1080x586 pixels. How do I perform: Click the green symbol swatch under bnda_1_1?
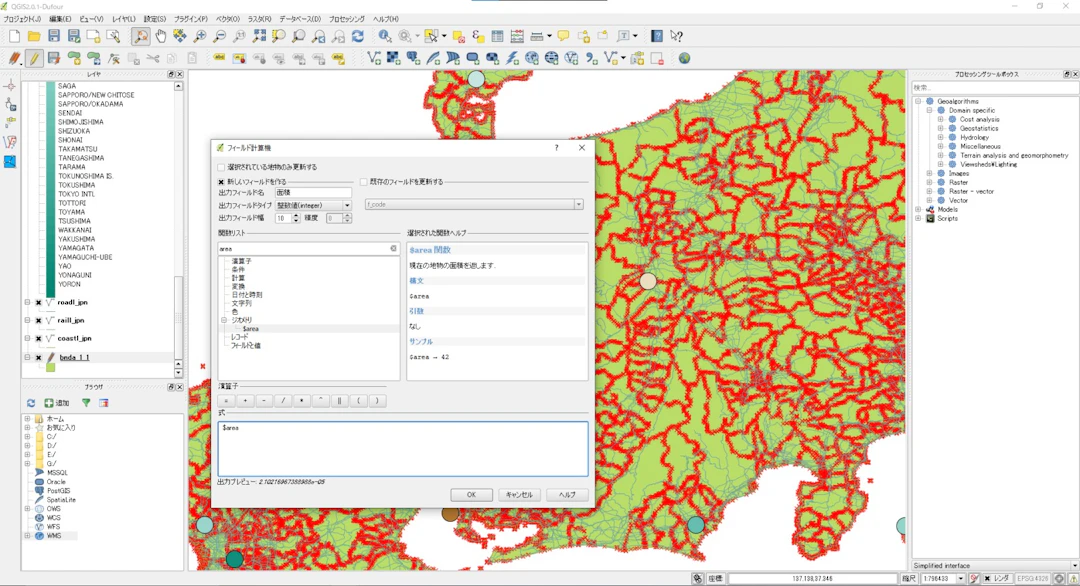(50, 368)
